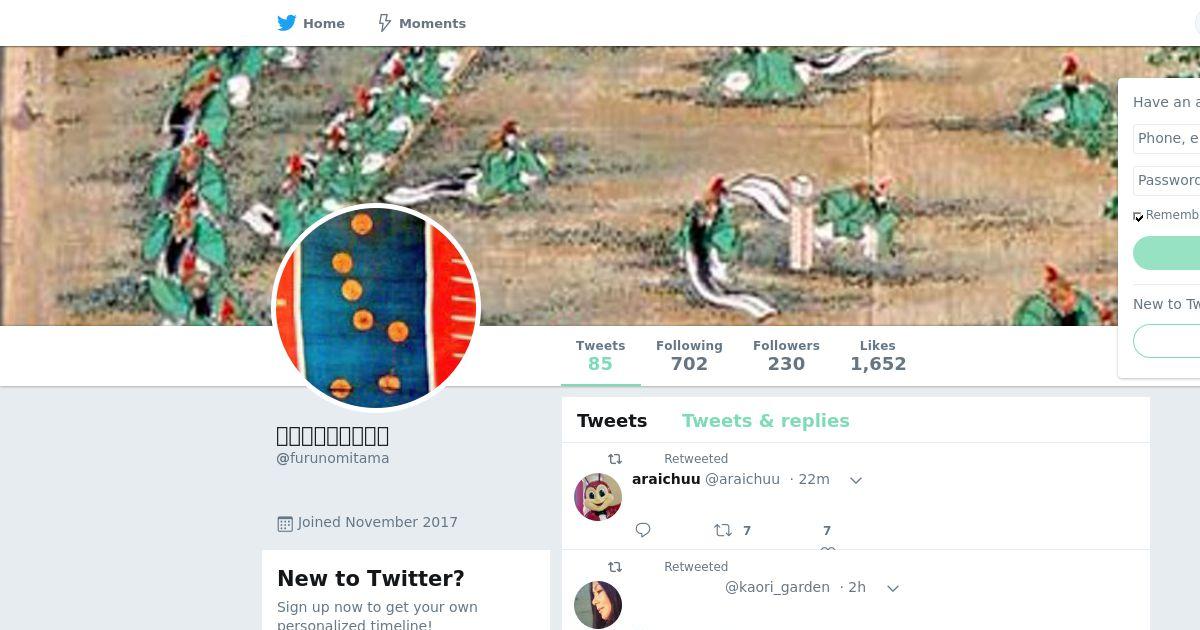Image resolution: width=1200 pixels, height=630 pixels.
Task: Click the retweeted indicator icon above araichuu
Action: pos(615,459)
